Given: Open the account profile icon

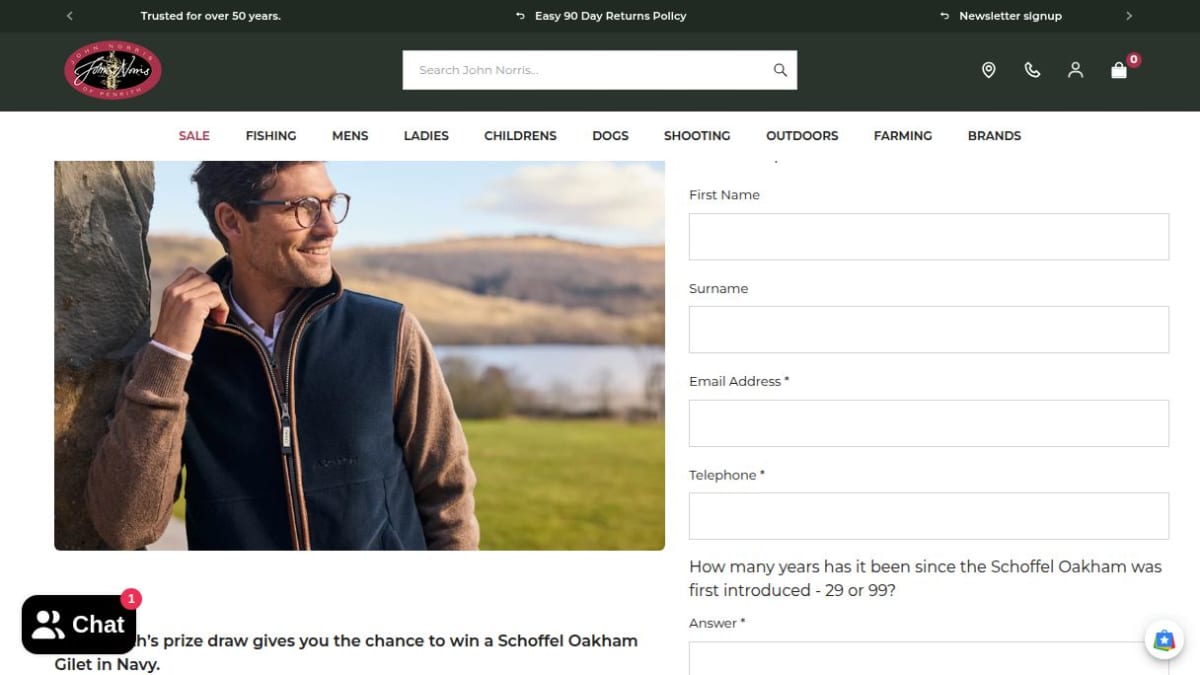Looking at the screenshot, I should pos(1075,70).
